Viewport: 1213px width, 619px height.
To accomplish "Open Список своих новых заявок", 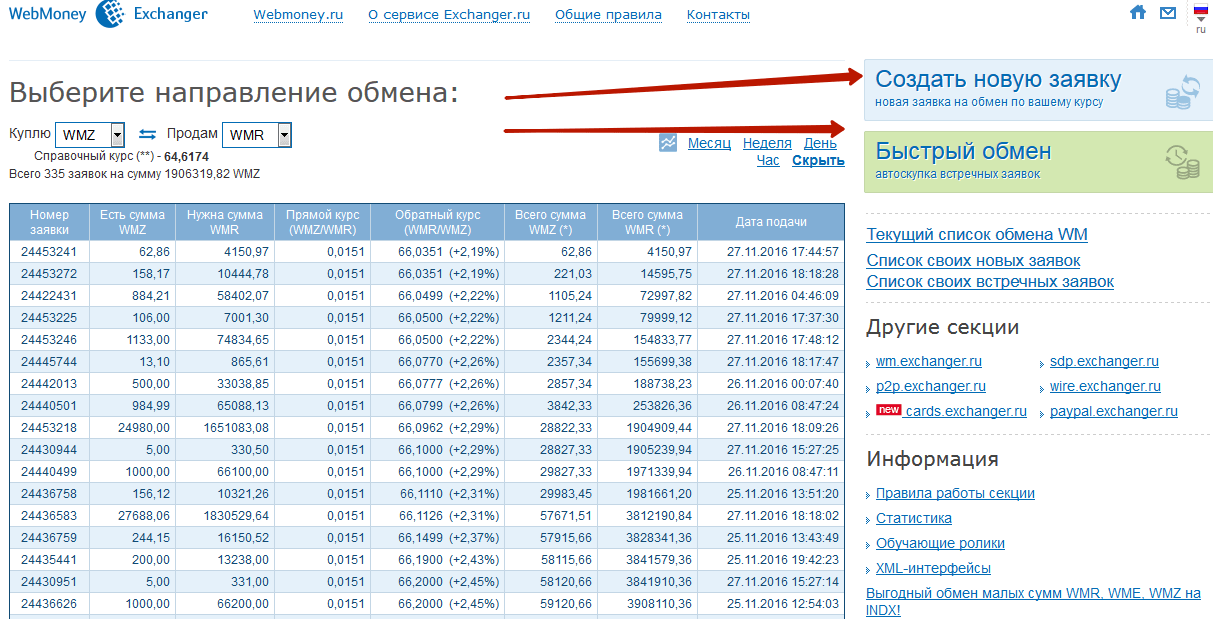I will click(x=973, y=261).
